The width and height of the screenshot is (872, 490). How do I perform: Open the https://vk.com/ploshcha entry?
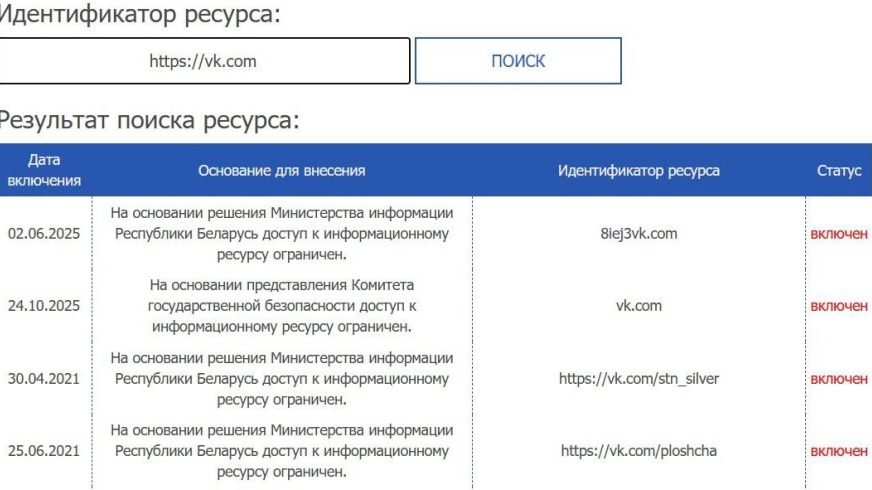(638, 451)
